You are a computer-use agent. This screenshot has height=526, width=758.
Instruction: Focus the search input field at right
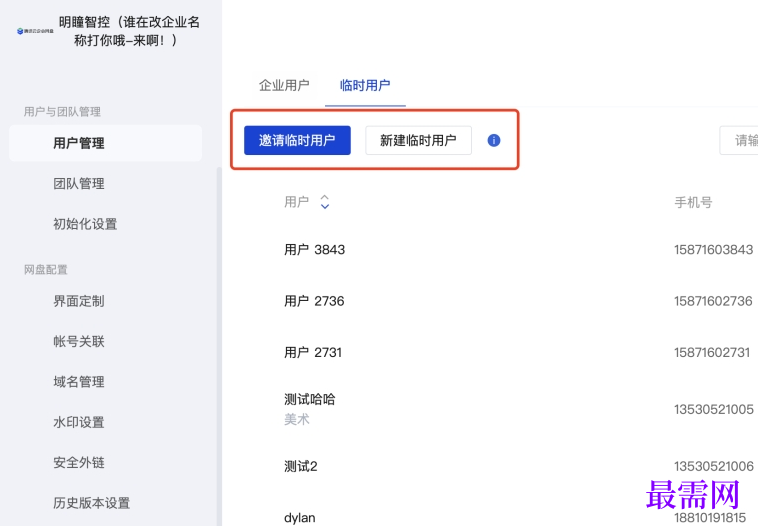[x=739, y=141]
